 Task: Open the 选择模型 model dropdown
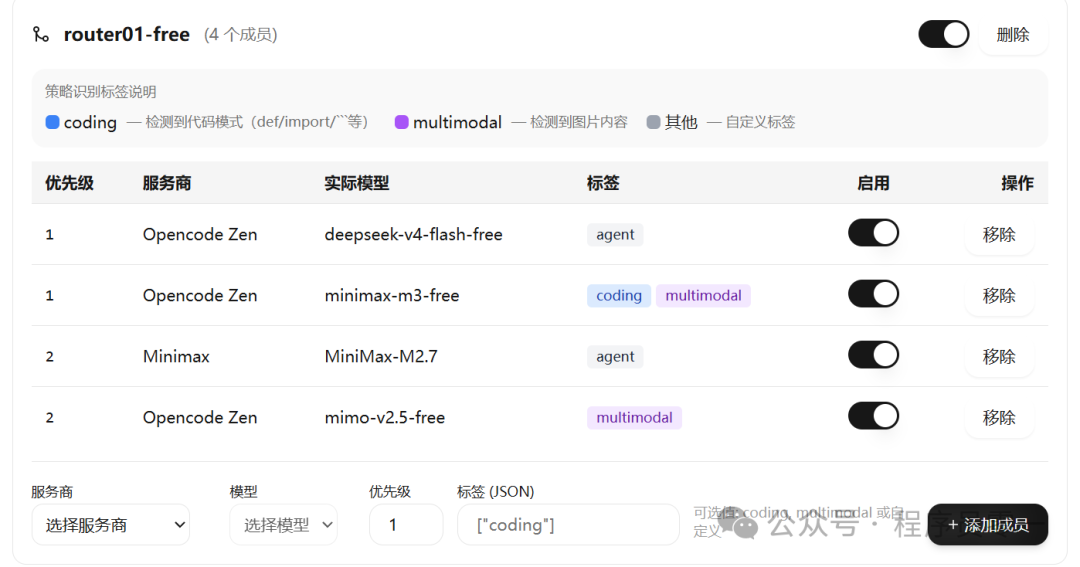(283, 525)
